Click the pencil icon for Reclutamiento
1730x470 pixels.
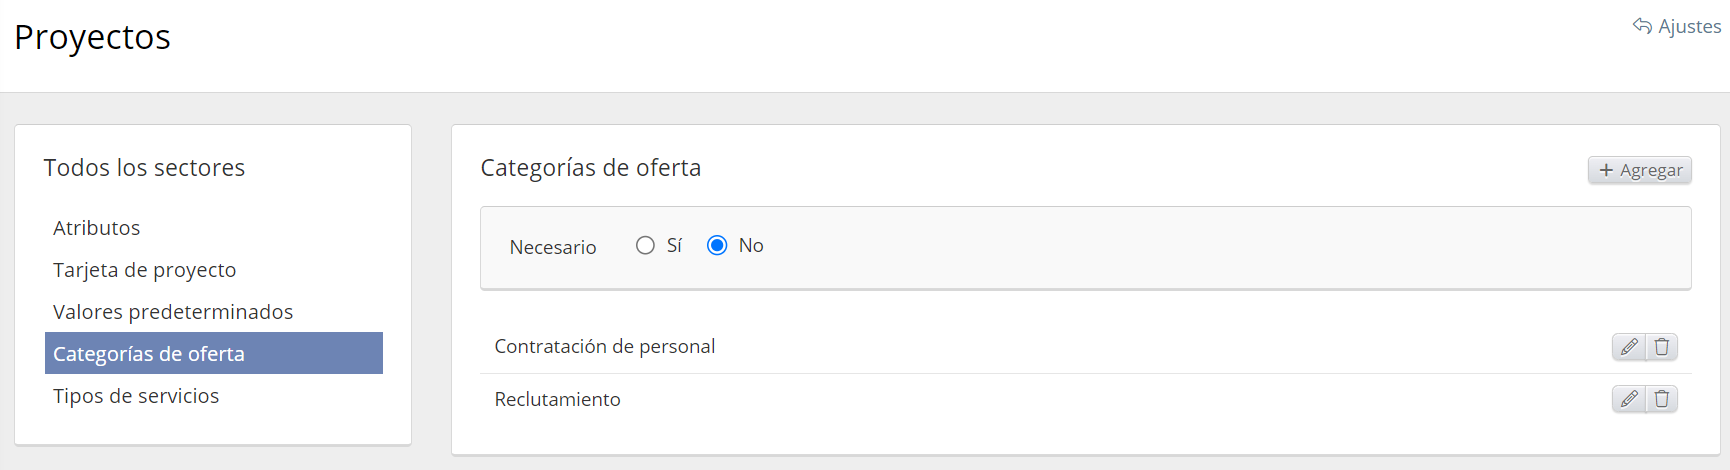click(x=1629, y=399)
